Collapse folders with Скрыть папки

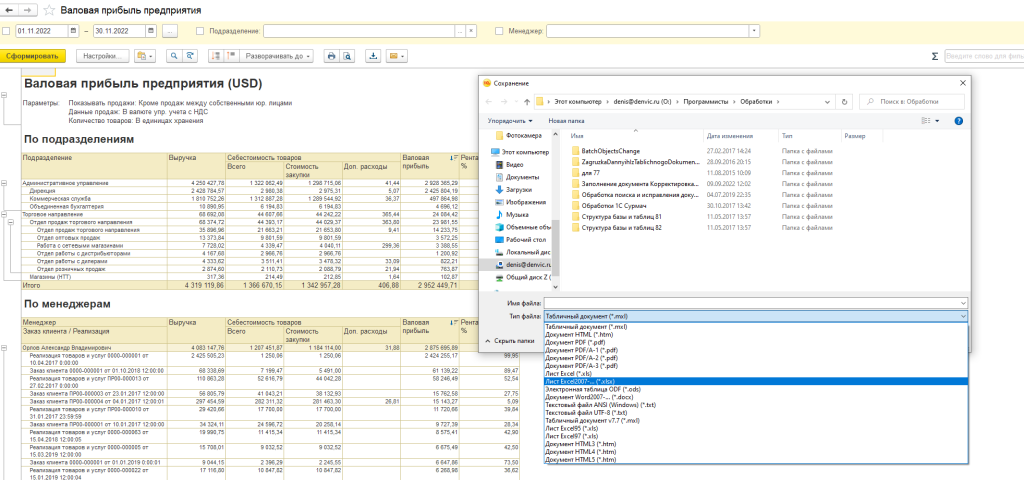click(513, 341)
